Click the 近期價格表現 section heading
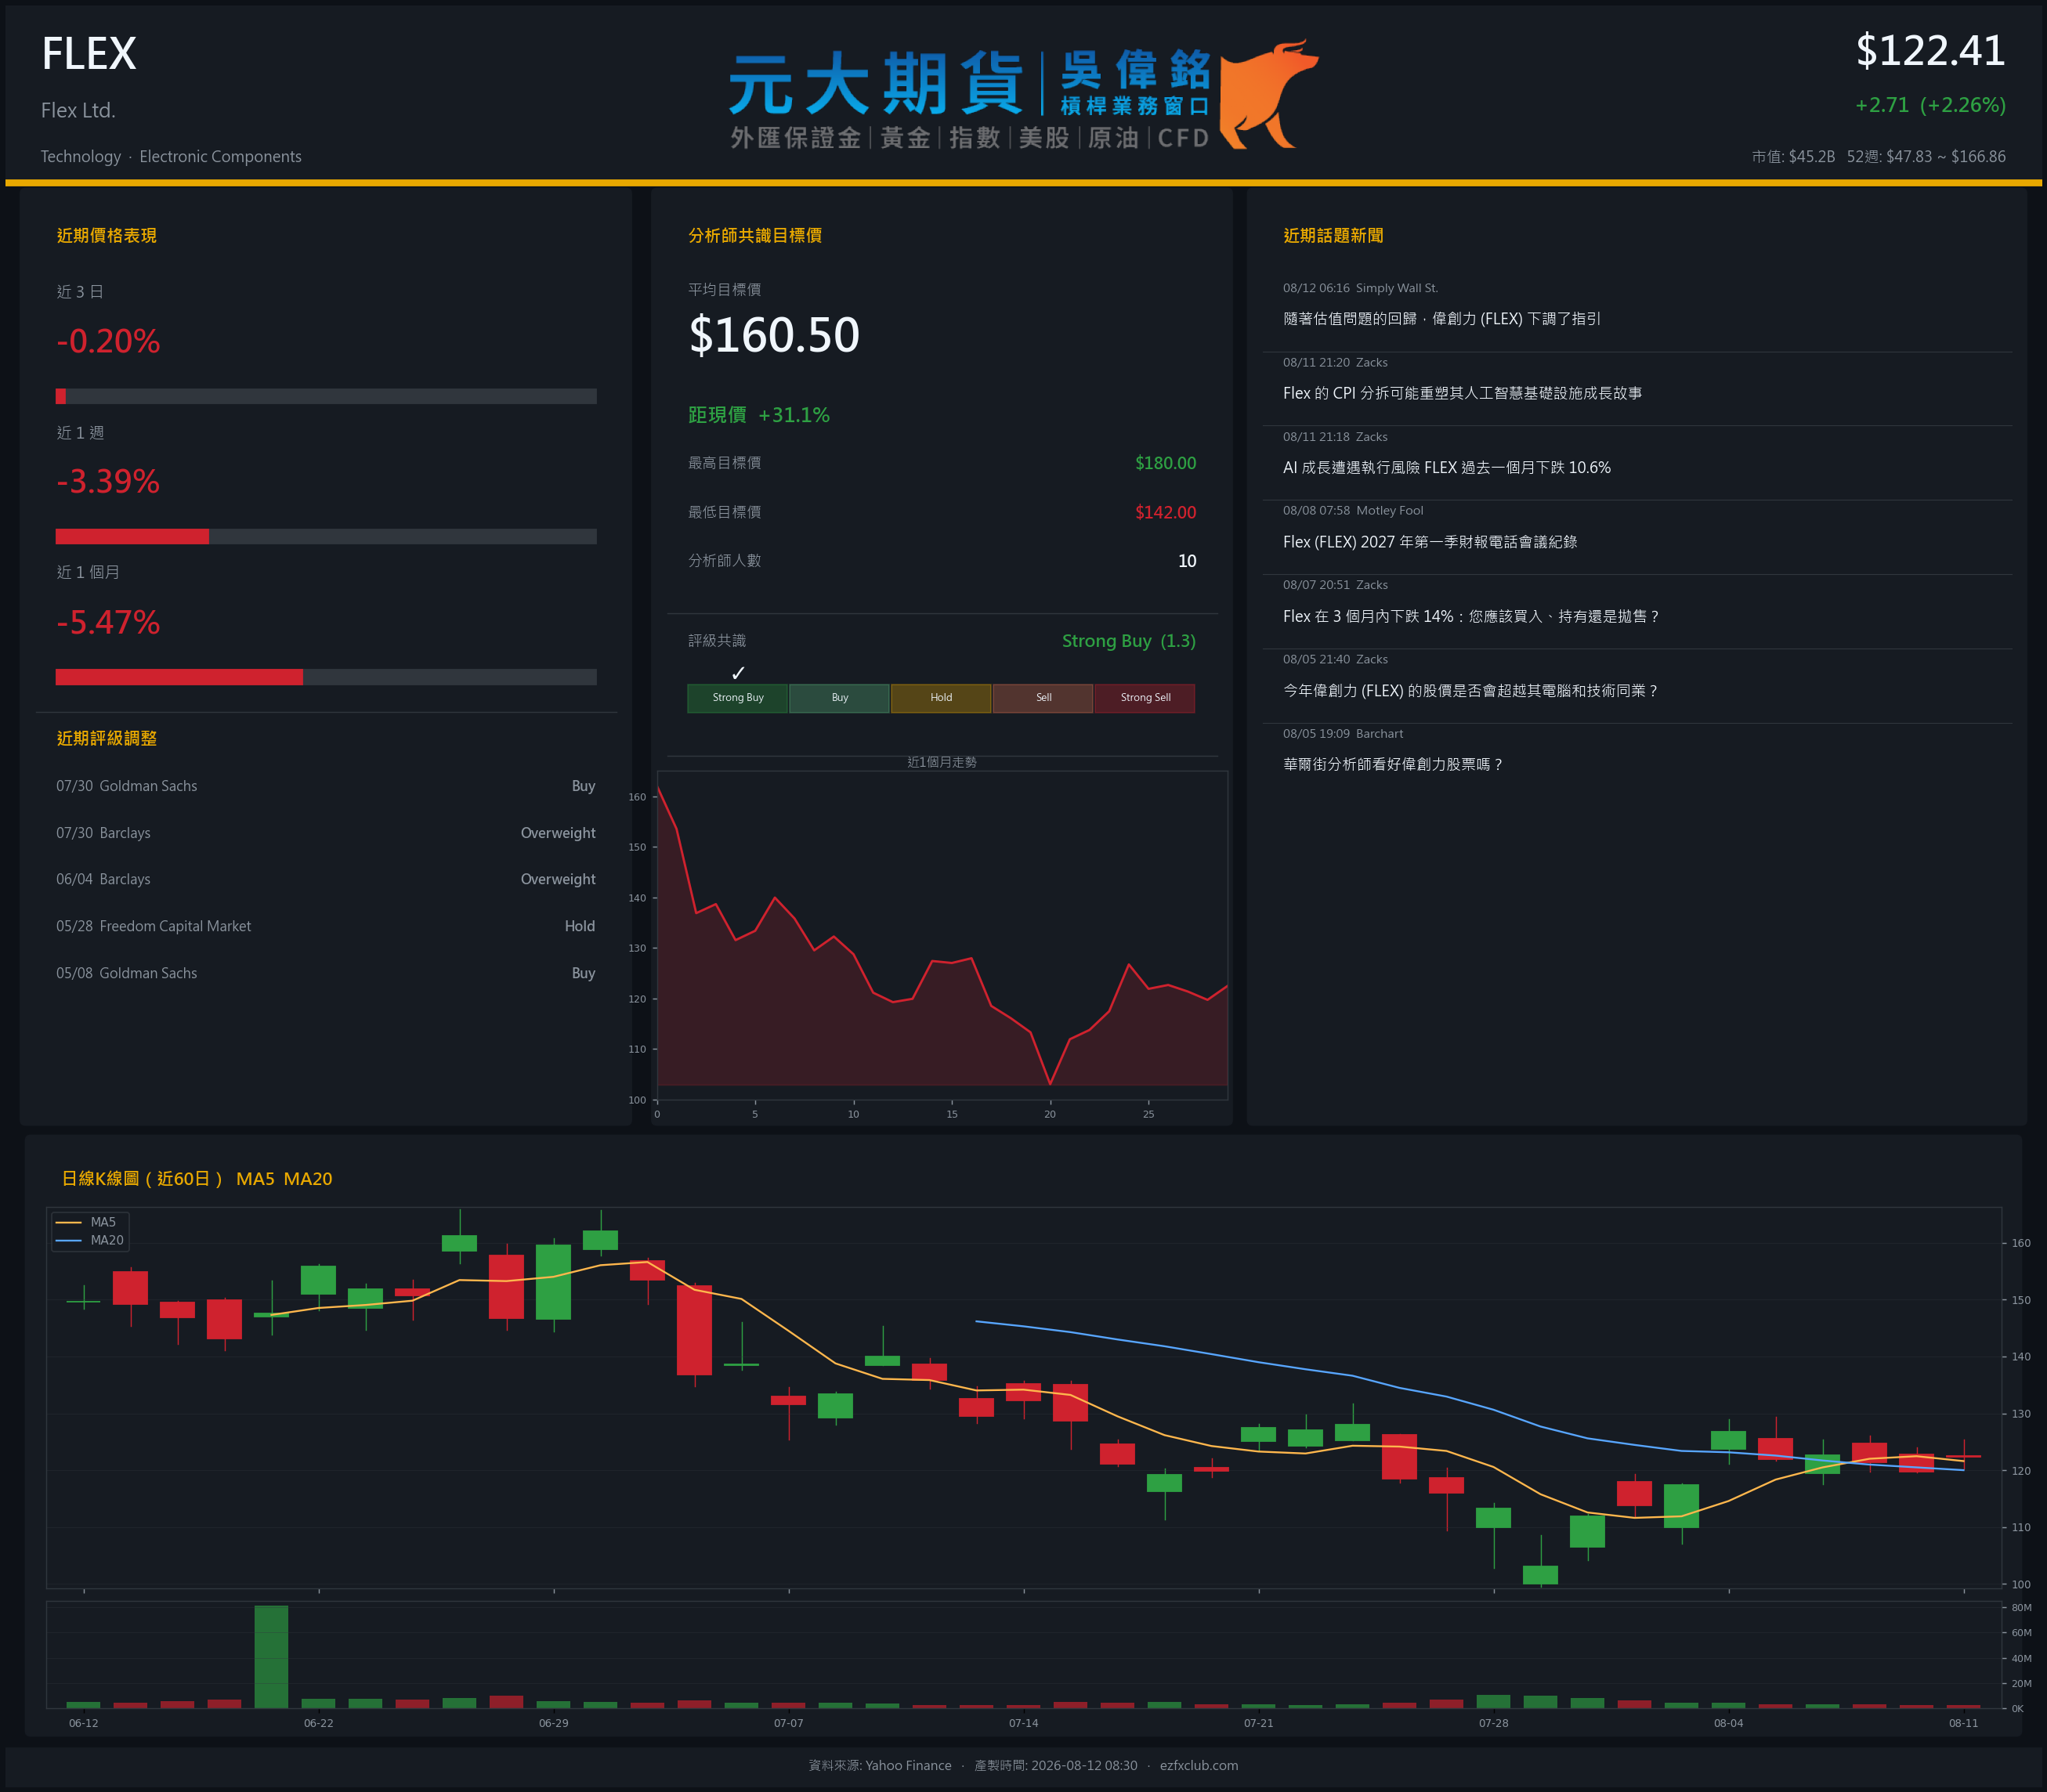 point(107,235)
